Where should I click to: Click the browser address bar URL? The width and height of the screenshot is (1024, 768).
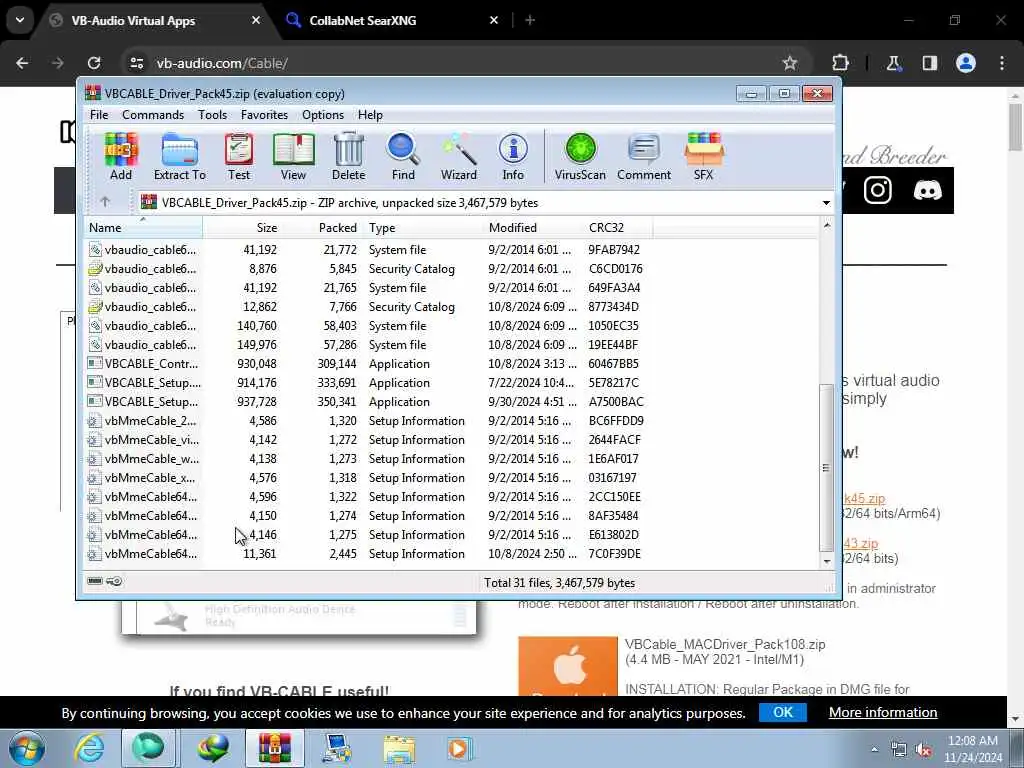click(222, 63)
